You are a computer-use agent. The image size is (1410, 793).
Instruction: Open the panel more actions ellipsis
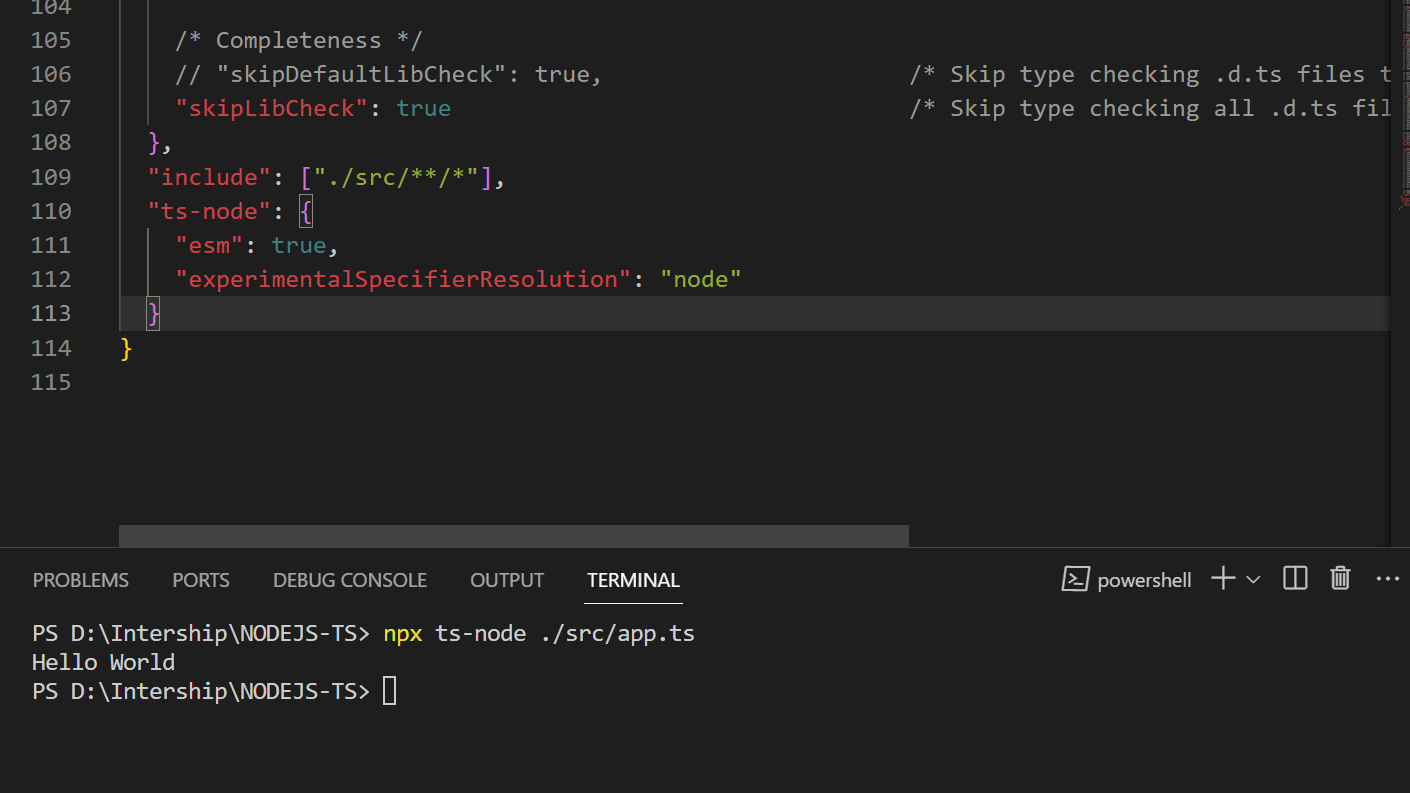1388,578
